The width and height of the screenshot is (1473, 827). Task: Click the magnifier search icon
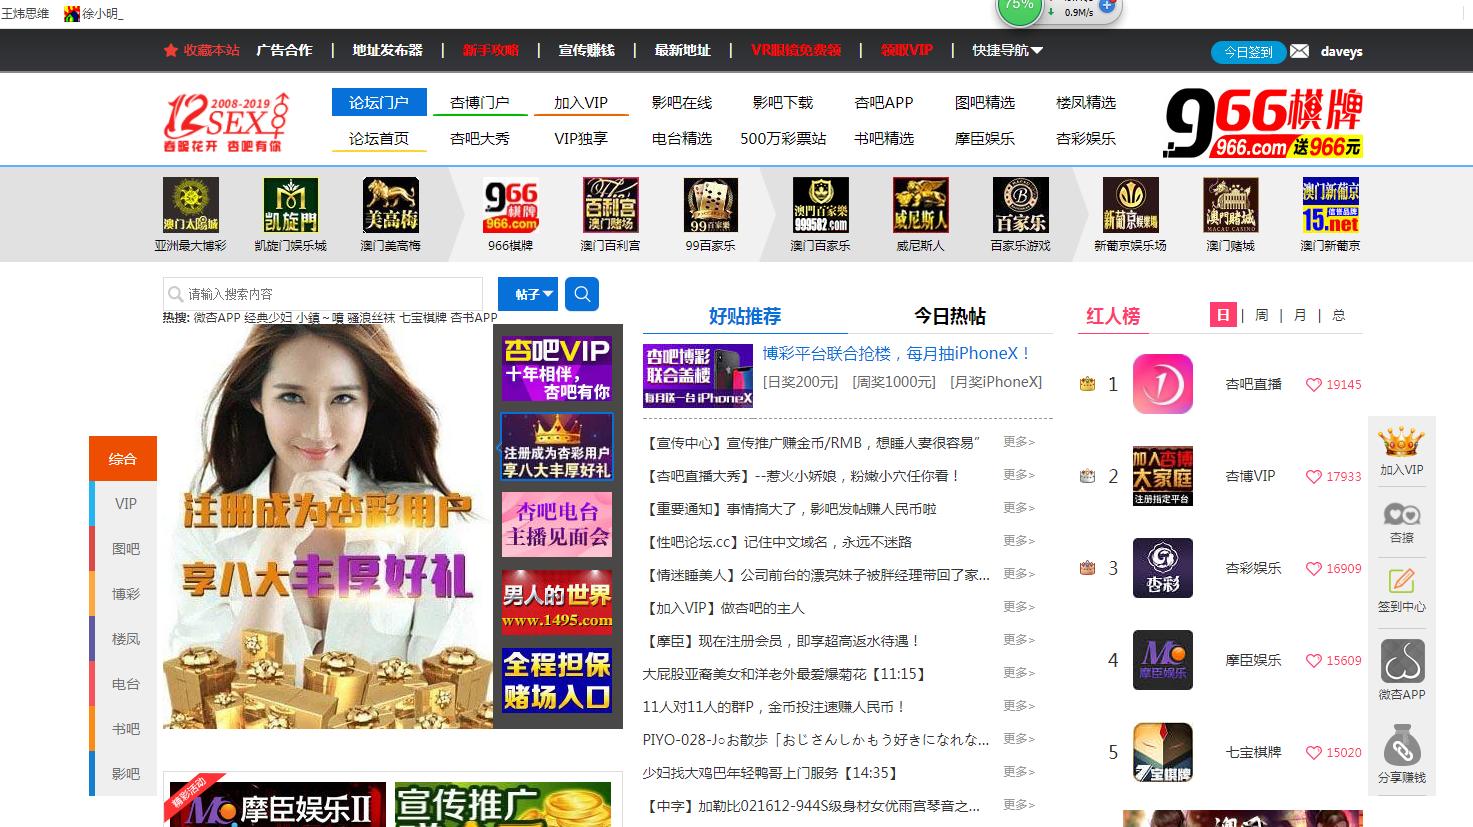(581, 293)
